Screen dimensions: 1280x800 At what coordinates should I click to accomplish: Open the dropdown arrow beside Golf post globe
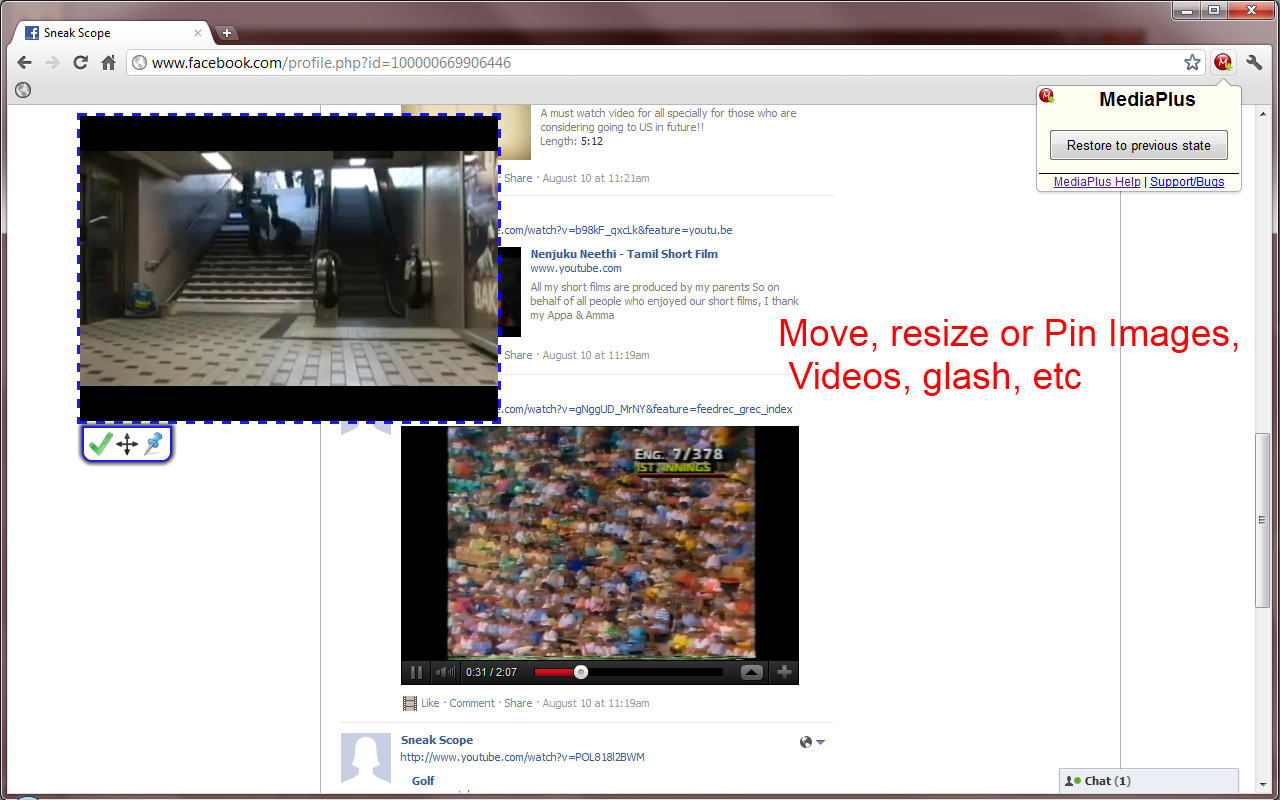coord(820,742)
